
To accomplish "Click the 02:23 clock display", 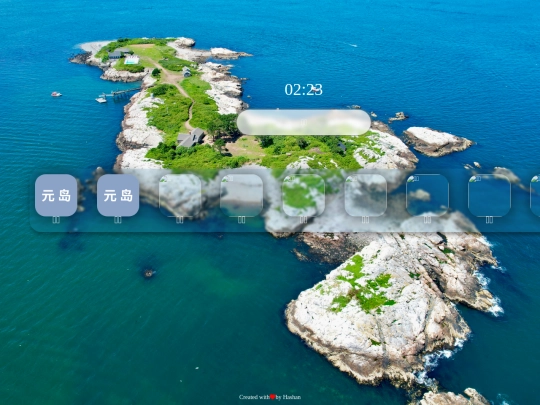I will [303, 90].
